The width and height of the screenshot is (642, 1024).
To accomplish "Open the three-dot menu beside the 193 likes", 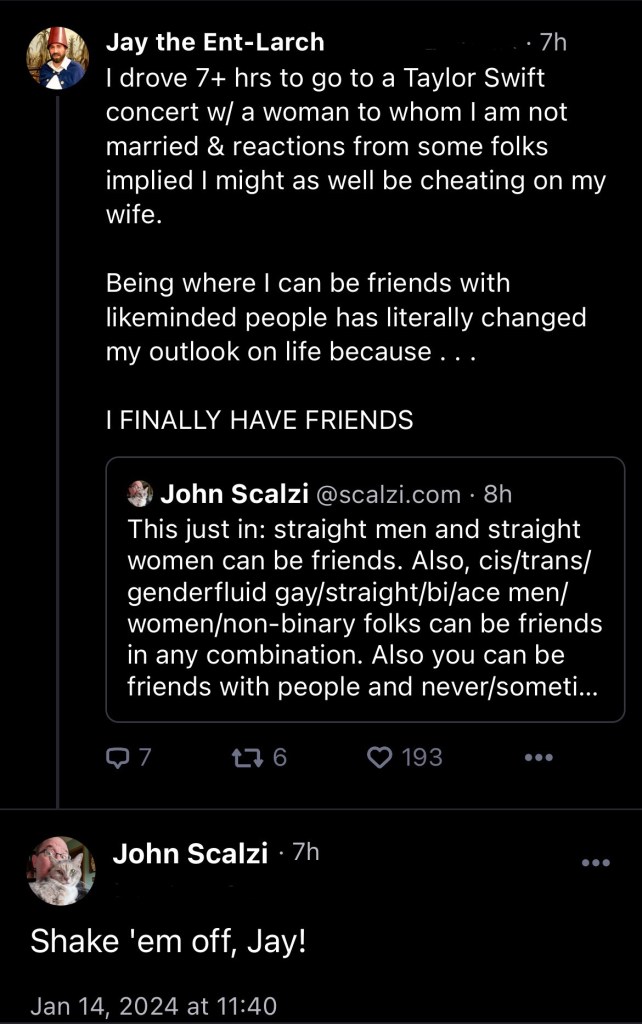I will pyautogui.click(x=538, y=758).
